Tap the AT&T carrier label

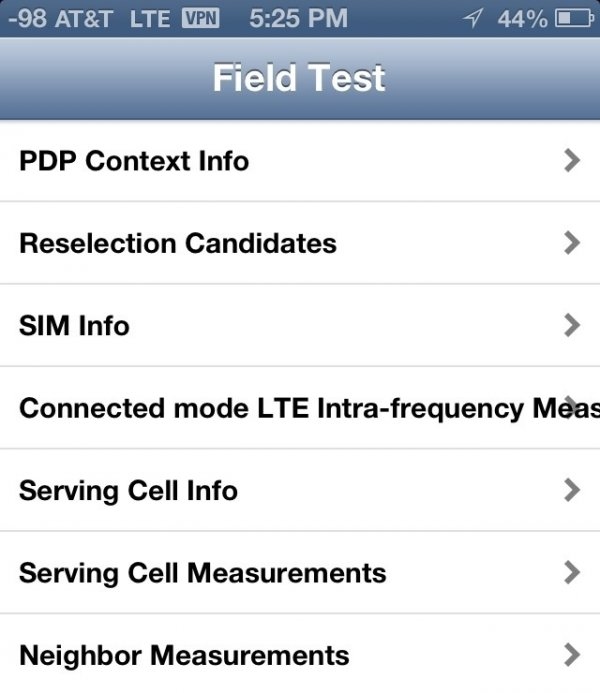coord(84,18)
